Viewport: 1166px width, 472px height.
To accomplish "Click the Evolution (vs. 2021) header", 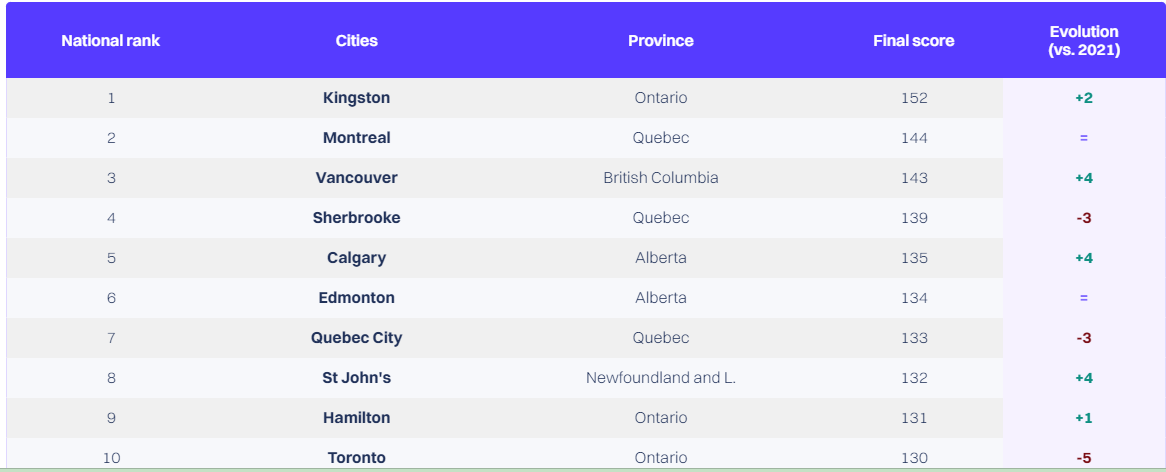I will (1084, 41).
